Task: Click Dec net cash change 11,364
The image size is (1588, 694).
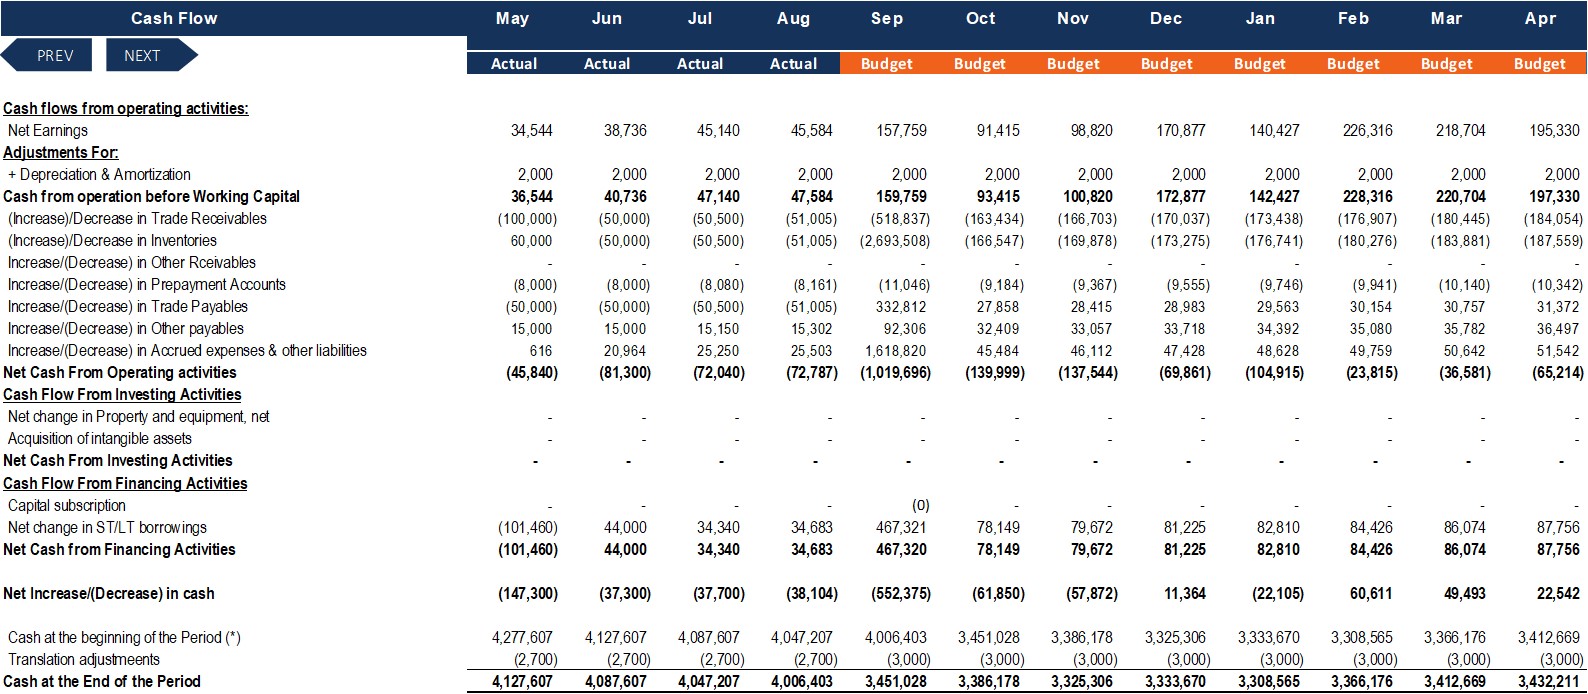Action: pyautogui.click(x=1185, y=593)
